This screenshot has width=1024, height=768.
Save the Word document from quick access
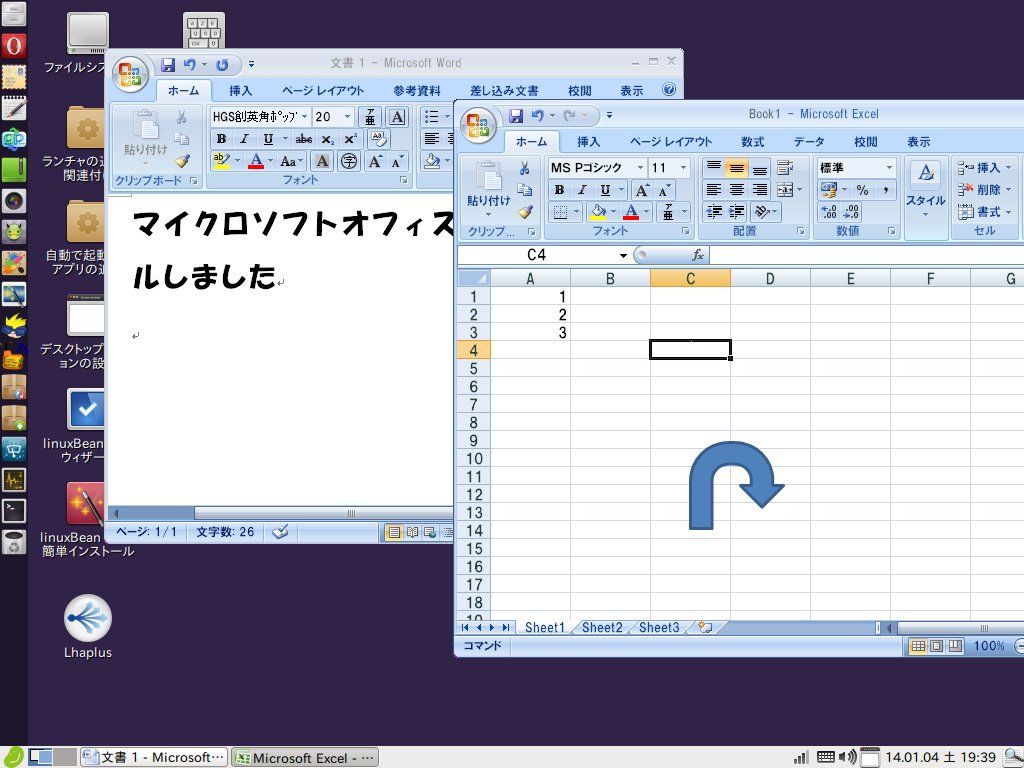click(x=168, y=65)
